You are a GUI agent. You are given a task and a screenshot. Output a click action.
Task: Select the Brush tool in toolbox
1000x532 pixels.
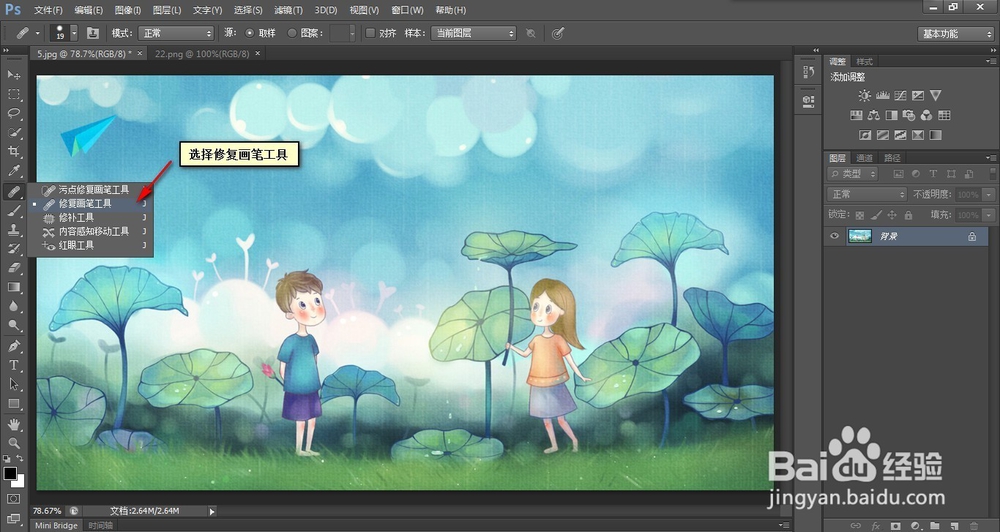[x=13, y=211]
